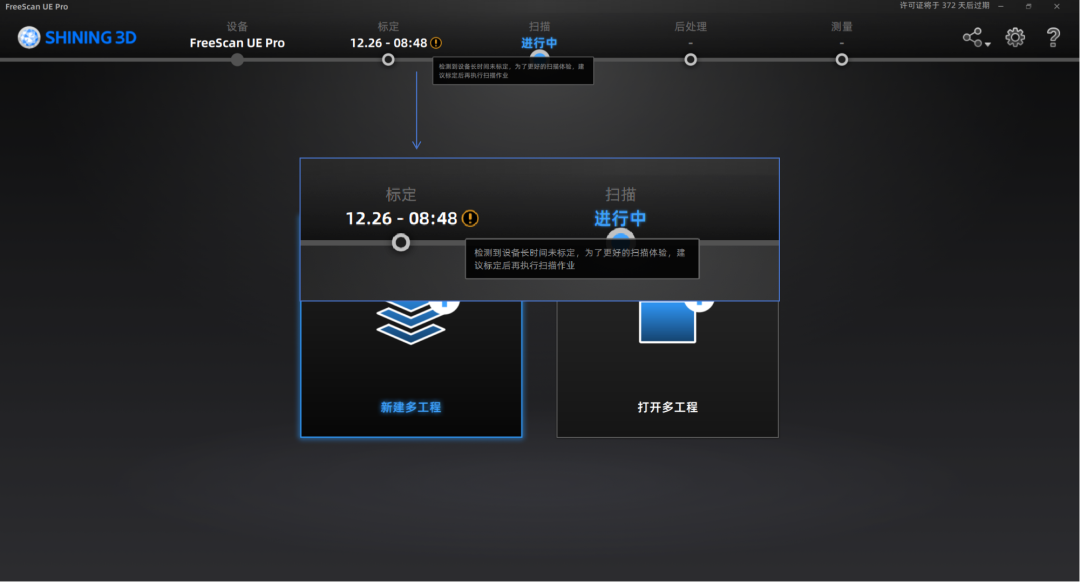Open the help question mark icon
Screen dimensions: 1080x582
click(1053, 37)
